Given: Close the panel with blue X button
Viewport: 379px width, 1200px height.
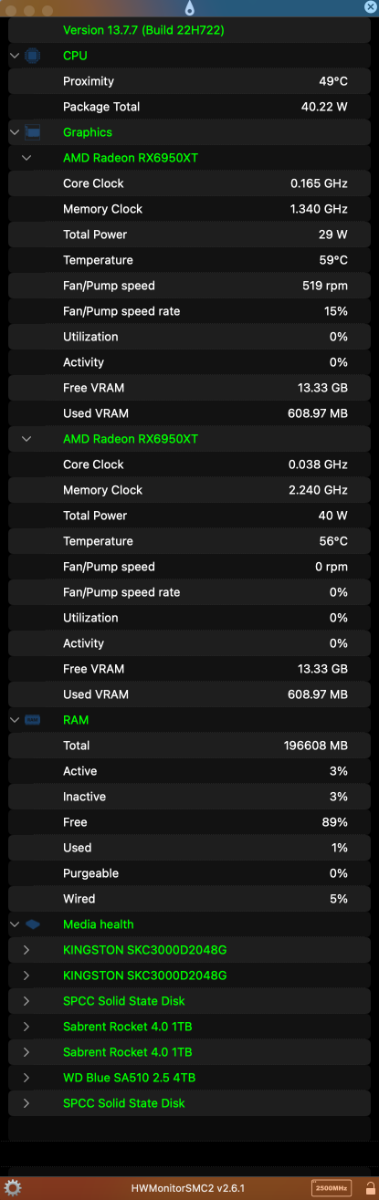Looking at the screenshot, I should pos(371,8).
